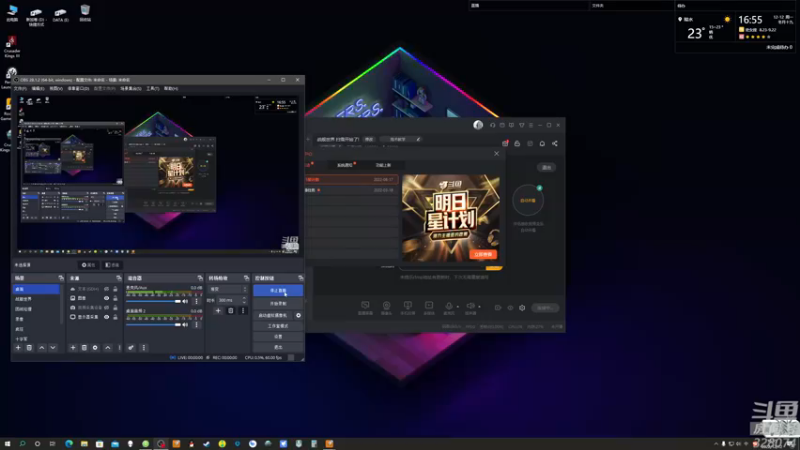Viewport: 800px width, 450px height.
Task: Open source properties gear in Sources footer
Action: point(95,347)
